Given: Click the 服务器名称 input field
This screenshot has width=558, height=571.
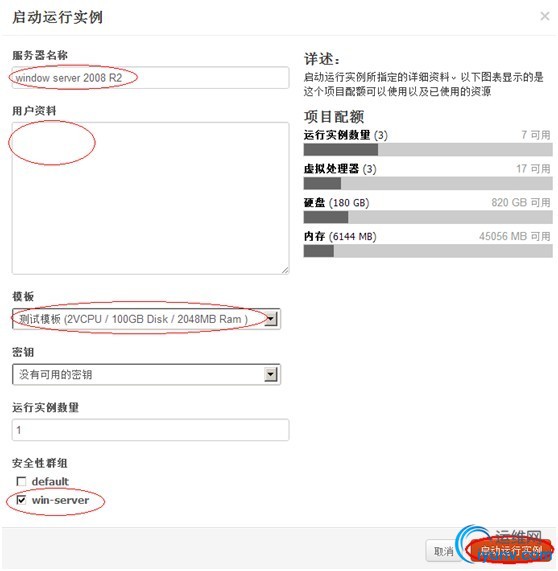Looking at the screenshot, I should pyautogui.click(x=150, y=78).
